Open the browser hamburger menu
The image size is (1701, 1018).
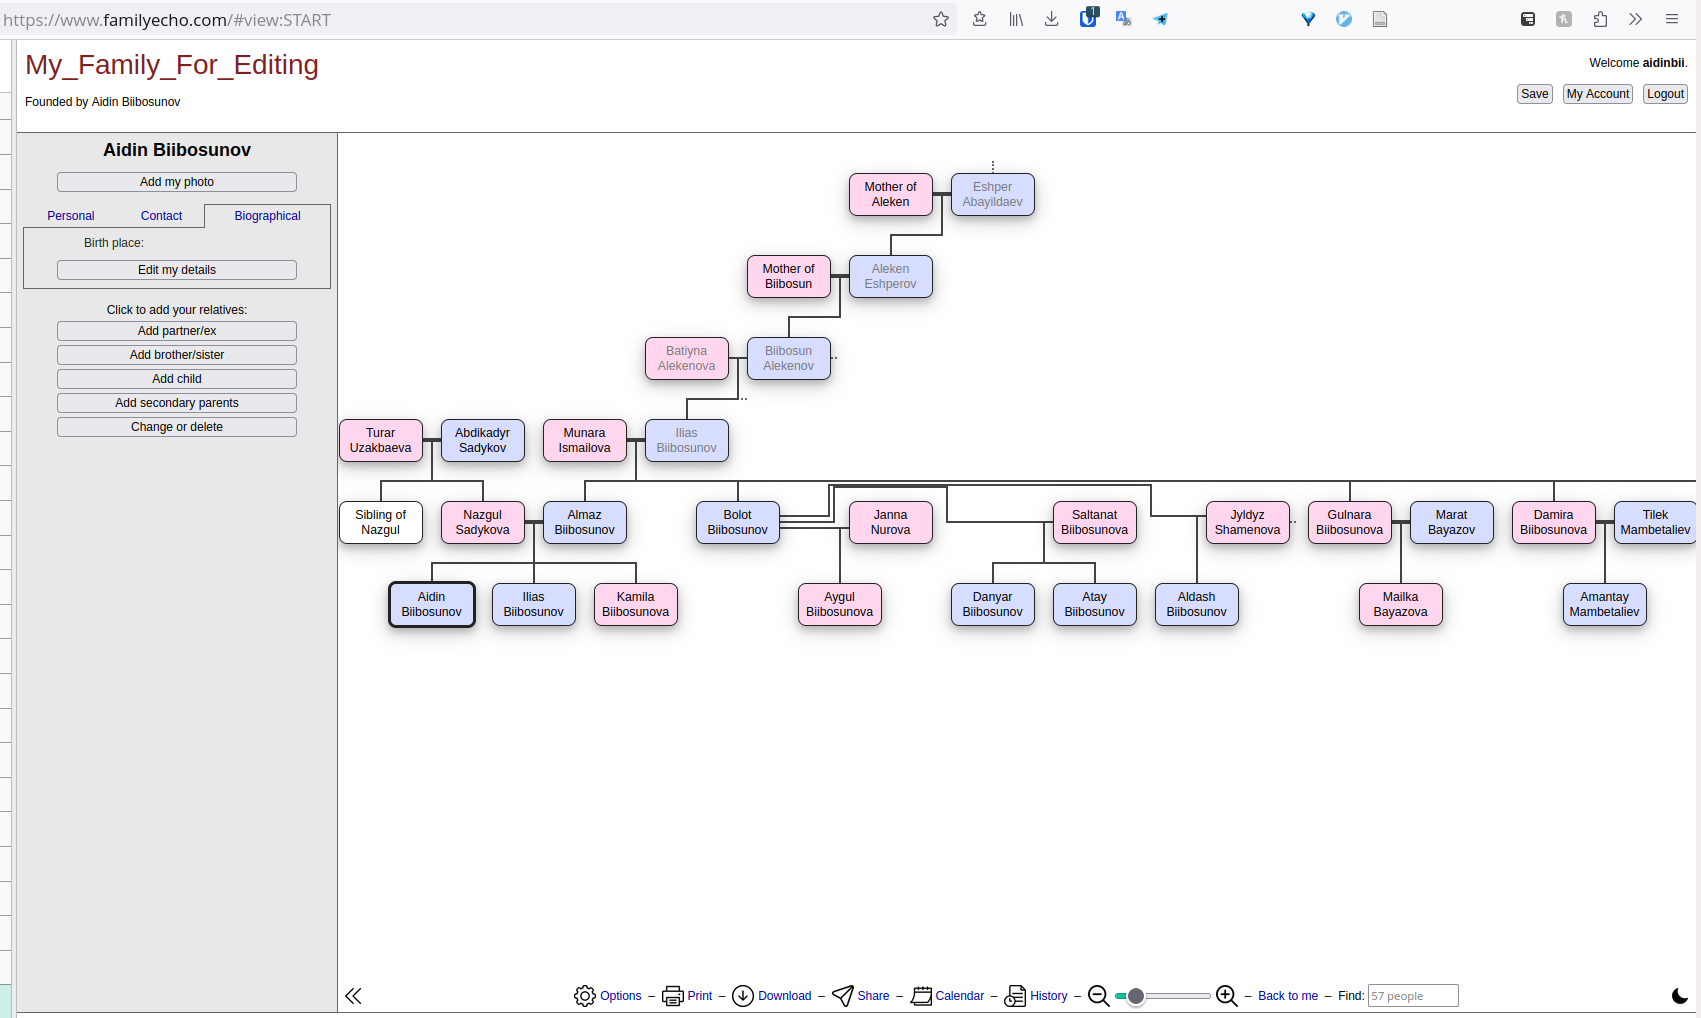coord(1672,19)
